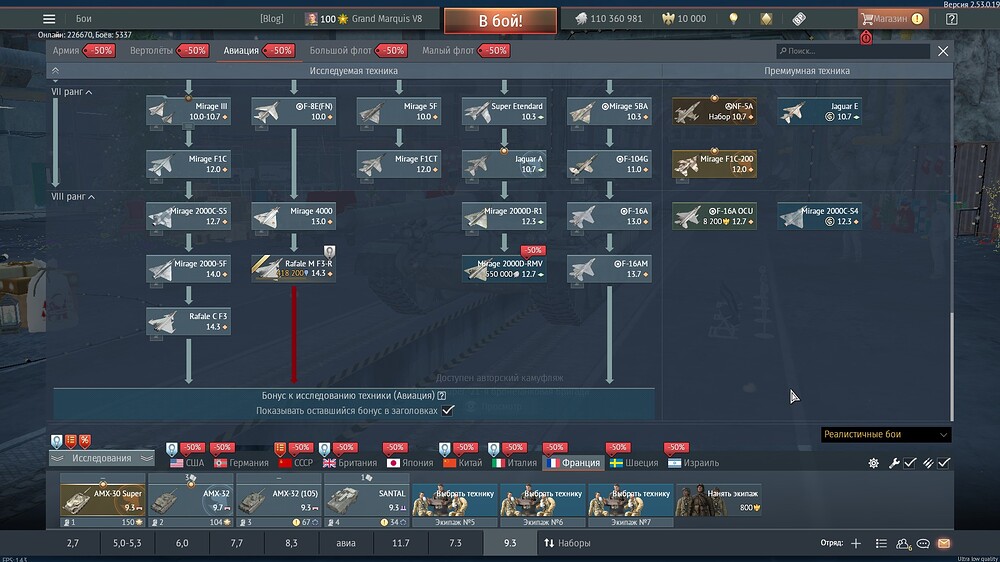Toggle "Показывать оставшийся бонус в заголовках" checkbox

pyautogui.click(x=448, y=410)
